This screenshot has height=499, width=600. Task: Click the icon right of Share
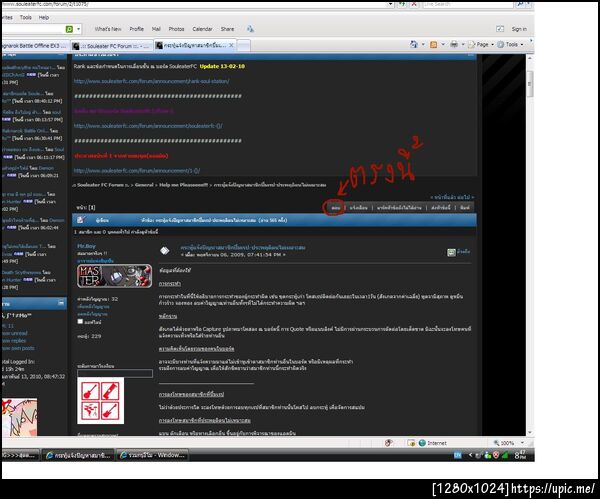(250, 29)
